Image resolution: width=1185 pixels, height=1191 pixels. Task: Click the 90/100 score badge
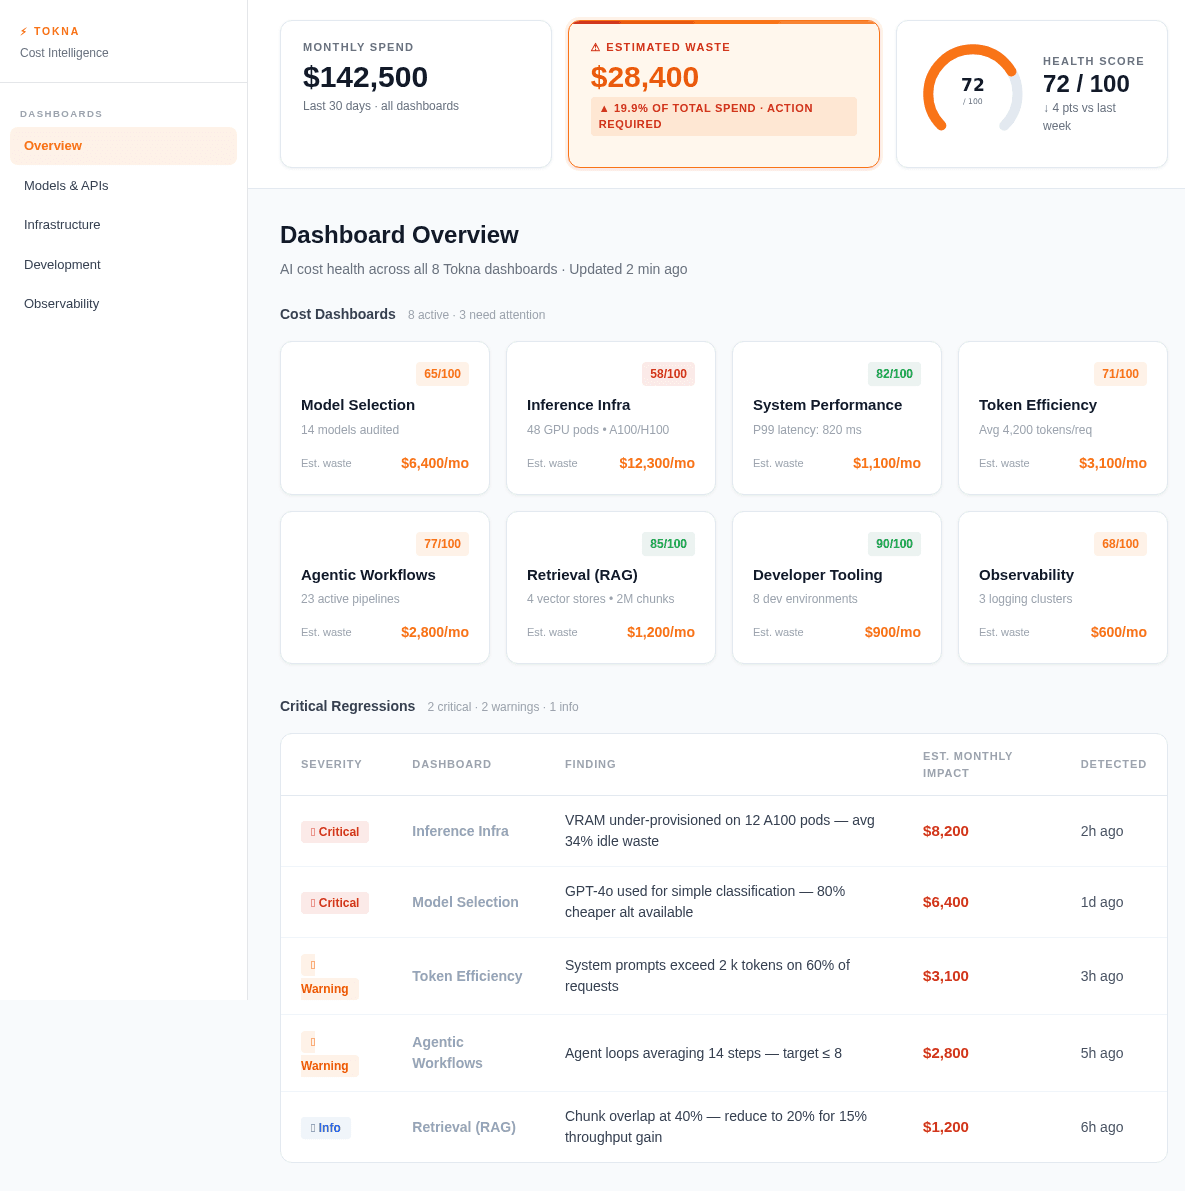(x=894, y=544)
